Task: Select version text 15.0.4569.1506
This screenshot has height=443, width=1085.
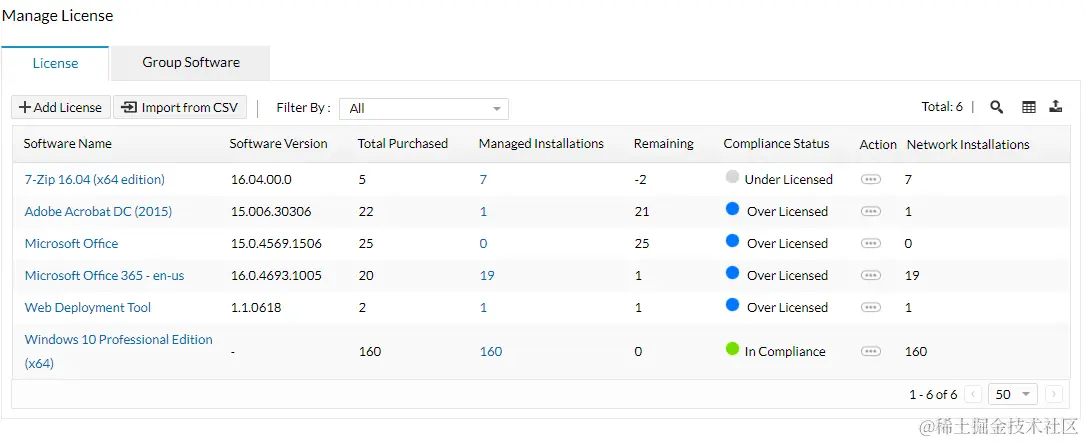Action: click(276, 243)
